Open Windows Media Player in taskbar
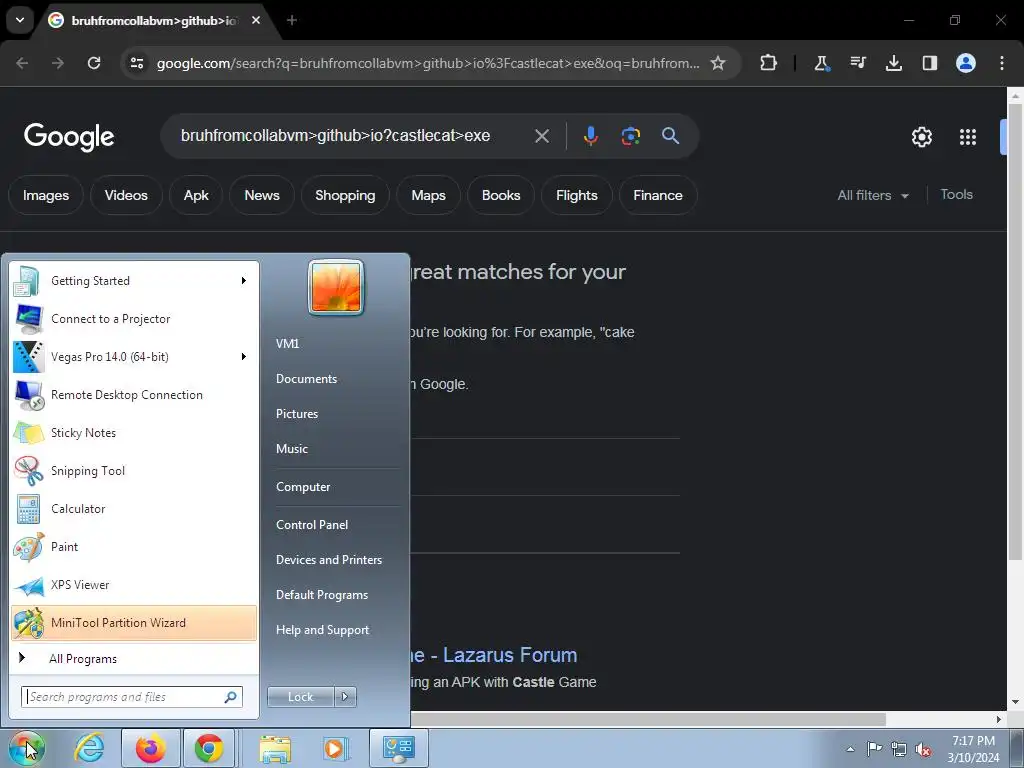Viewport: 1024px width, 768px height. pos(336,748)
